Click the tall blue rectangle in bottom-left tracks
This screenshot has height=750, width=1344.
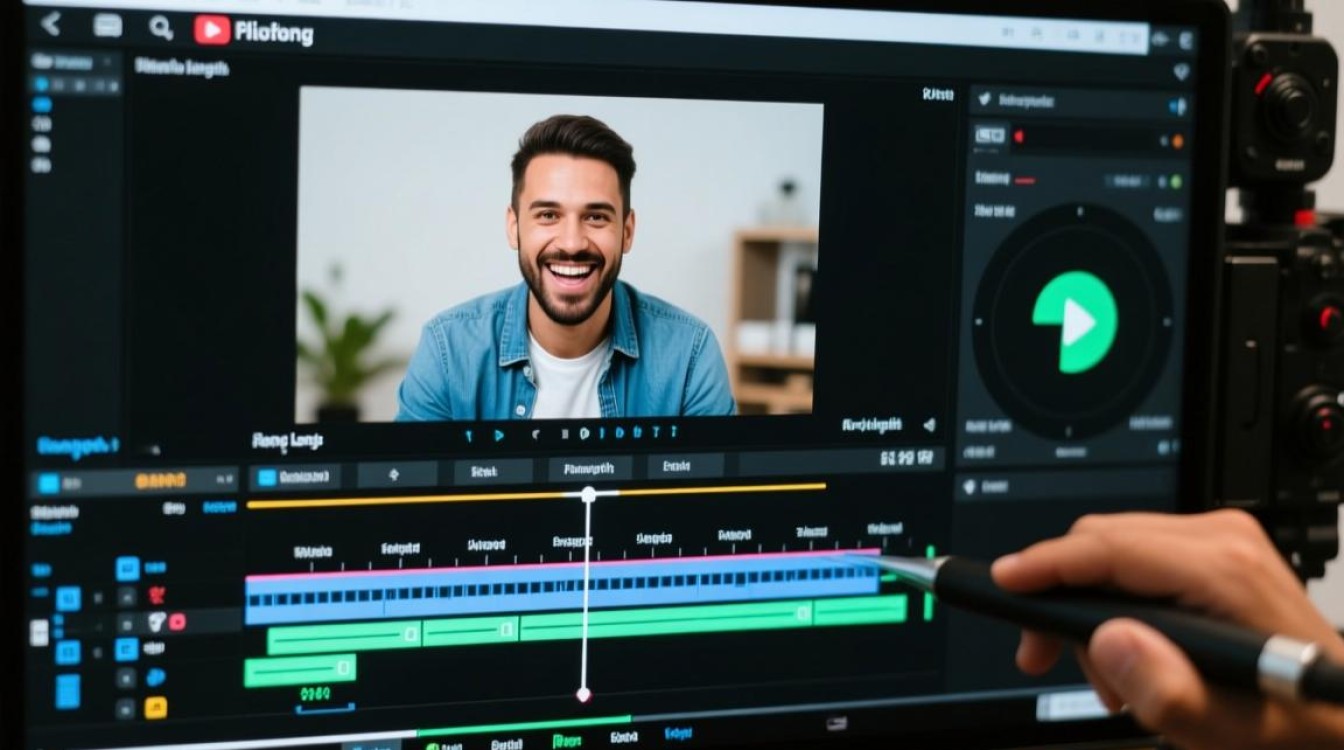click(x=68, y=691)
